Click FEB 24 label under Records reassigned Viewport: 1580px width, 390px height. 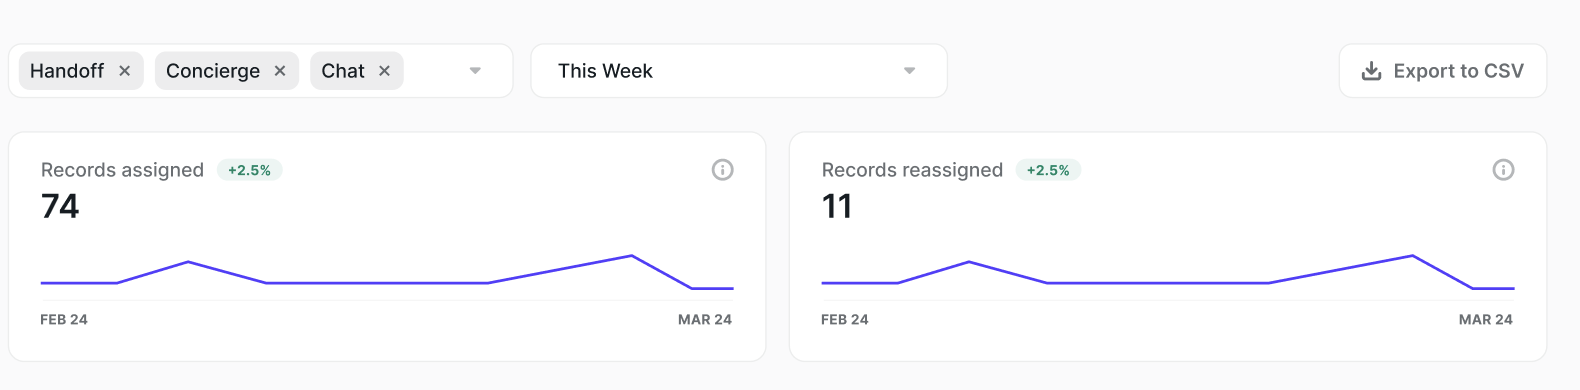pos(845,320)
